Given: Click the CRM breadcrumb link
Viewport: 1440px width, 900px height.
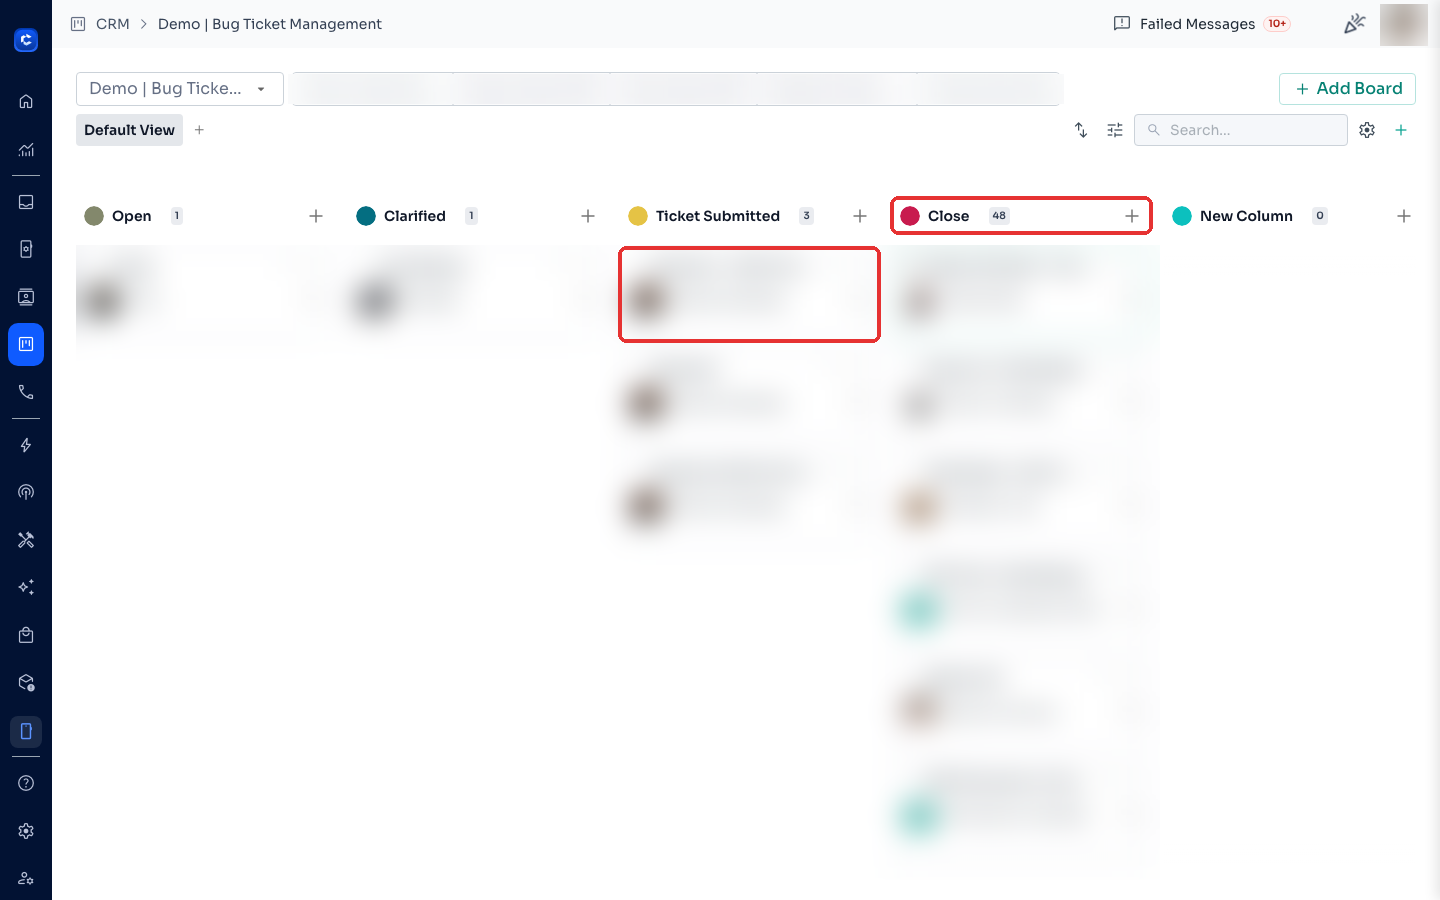Looking at the screenshot, I should (x=113, y=24).
